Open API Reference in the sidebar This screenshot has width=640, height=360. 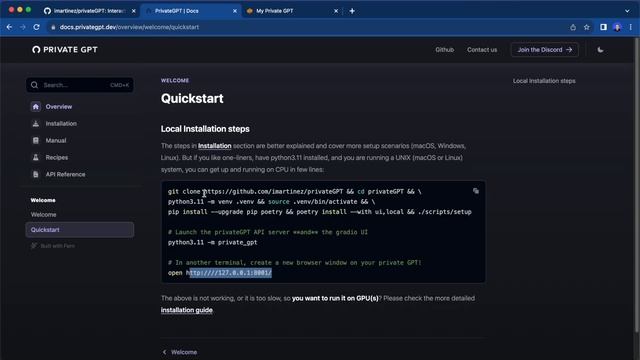click(65, 174)
